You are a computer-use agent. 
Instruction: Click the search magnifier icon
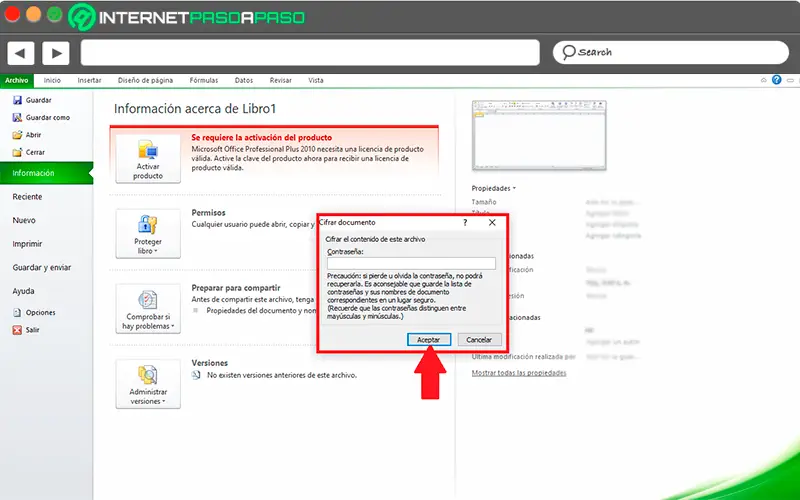point(569,52)
